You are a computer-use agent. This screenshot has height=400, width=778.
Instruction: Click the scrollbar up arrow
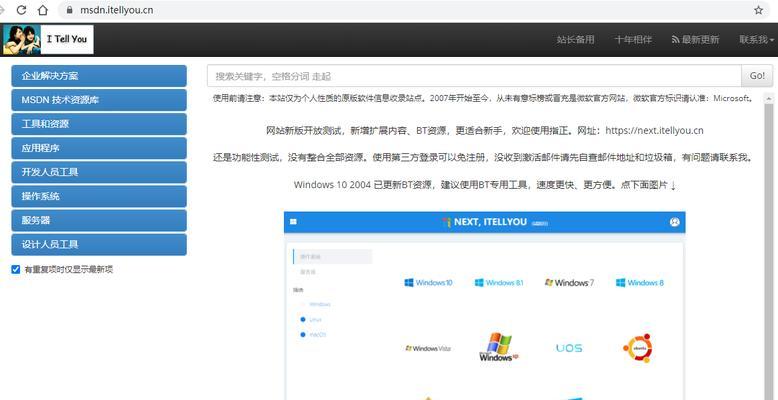click(x=769, y=99)
